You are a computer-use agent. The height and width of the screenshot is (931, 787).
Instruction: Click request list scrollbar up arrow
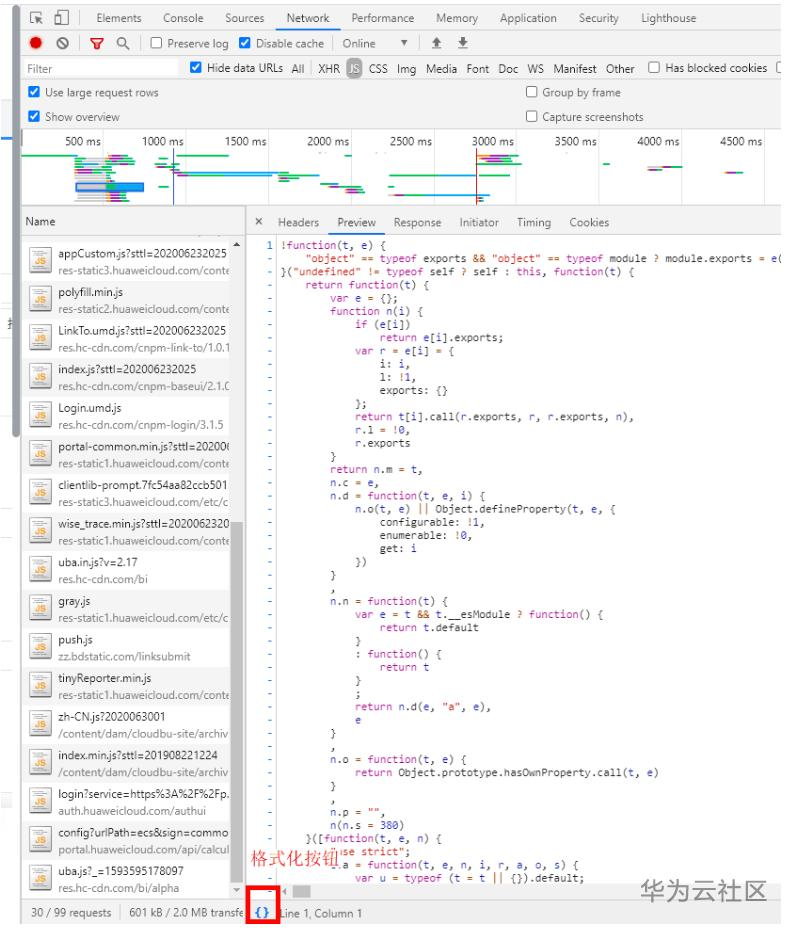point(237,245)
